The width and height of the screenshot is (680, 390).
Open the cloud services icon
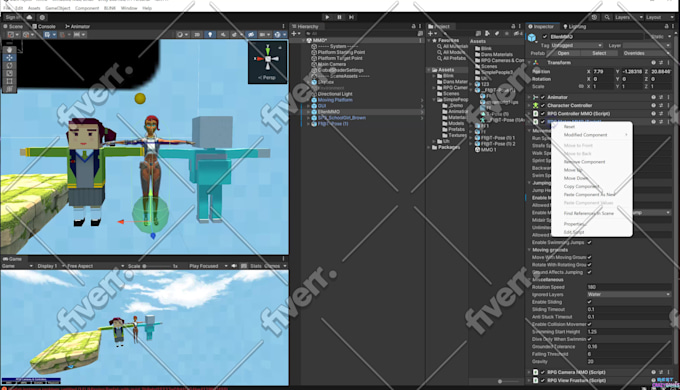point(29,17)
